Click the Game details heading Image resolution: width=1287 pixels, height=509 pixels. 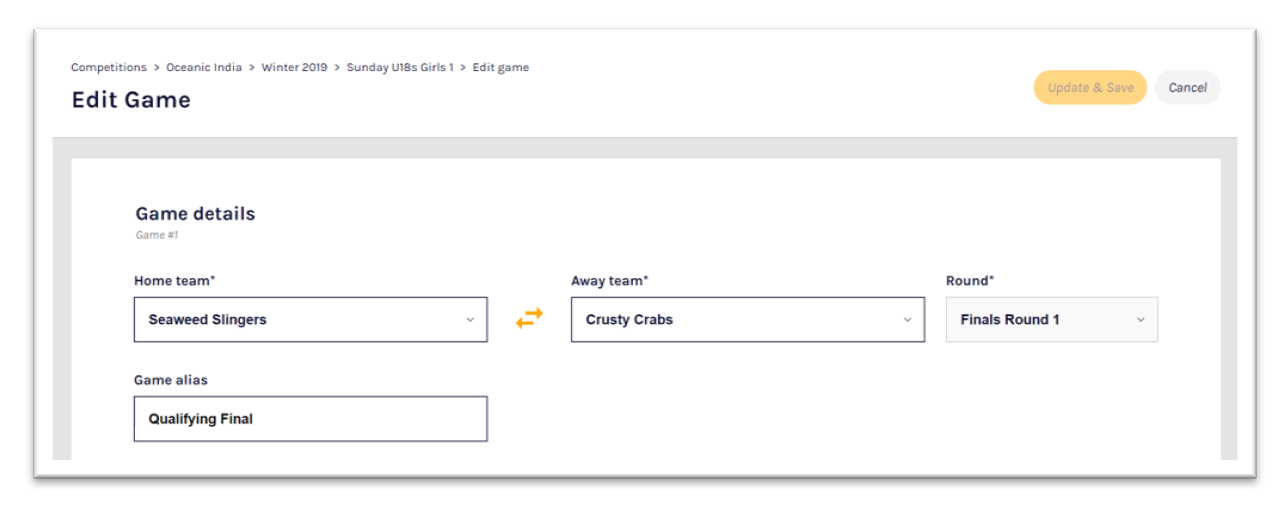click(x=195, y=214)
